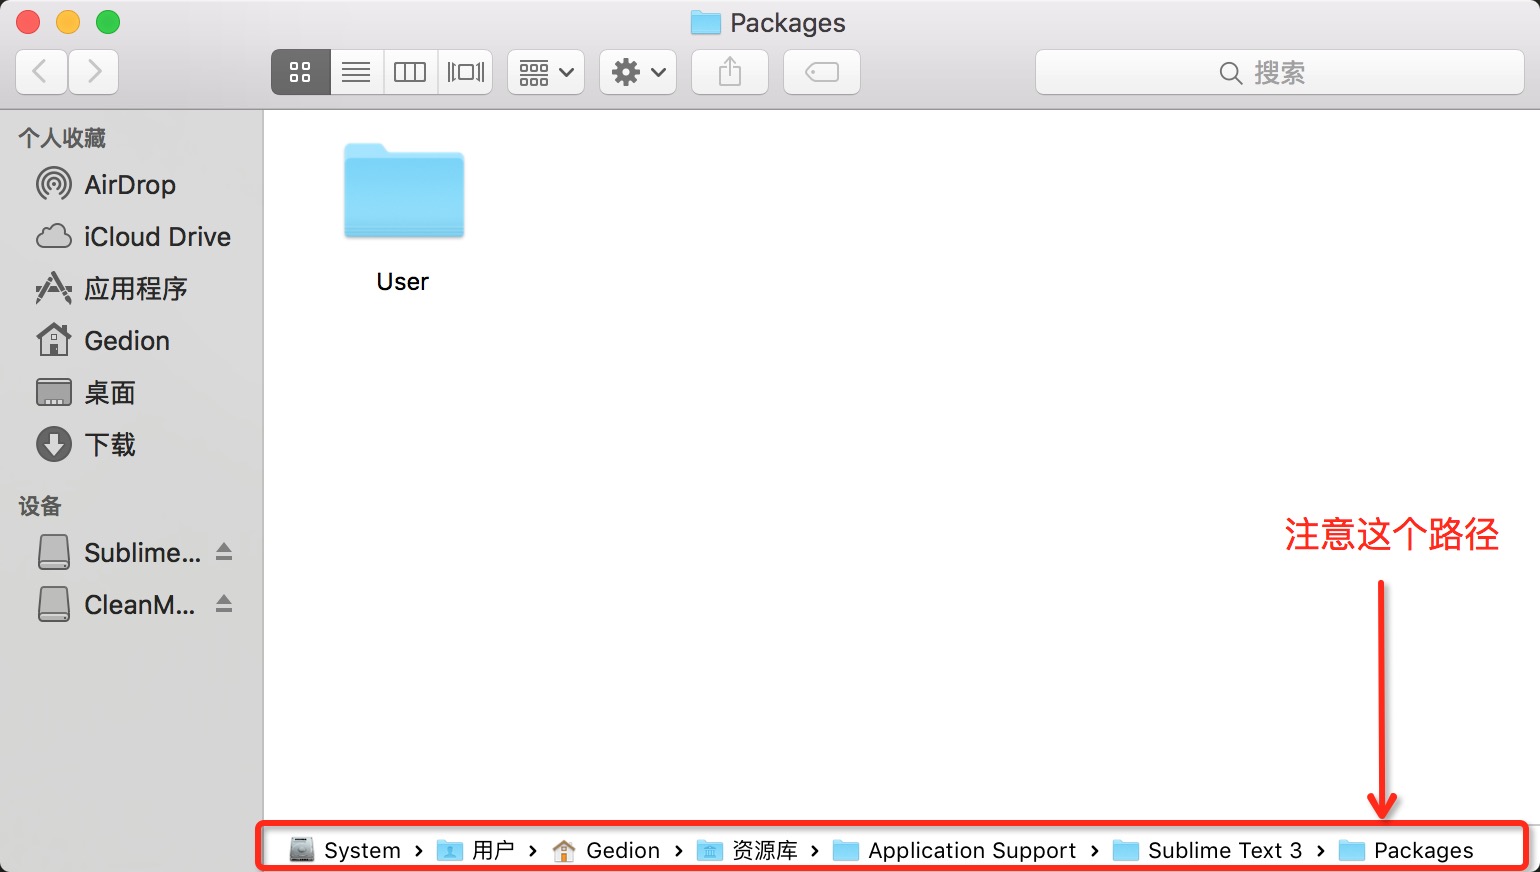Click System in the path bar
Image resolution: width=1540 pixels, height=872 pixels.
click(x=345, y=850)
